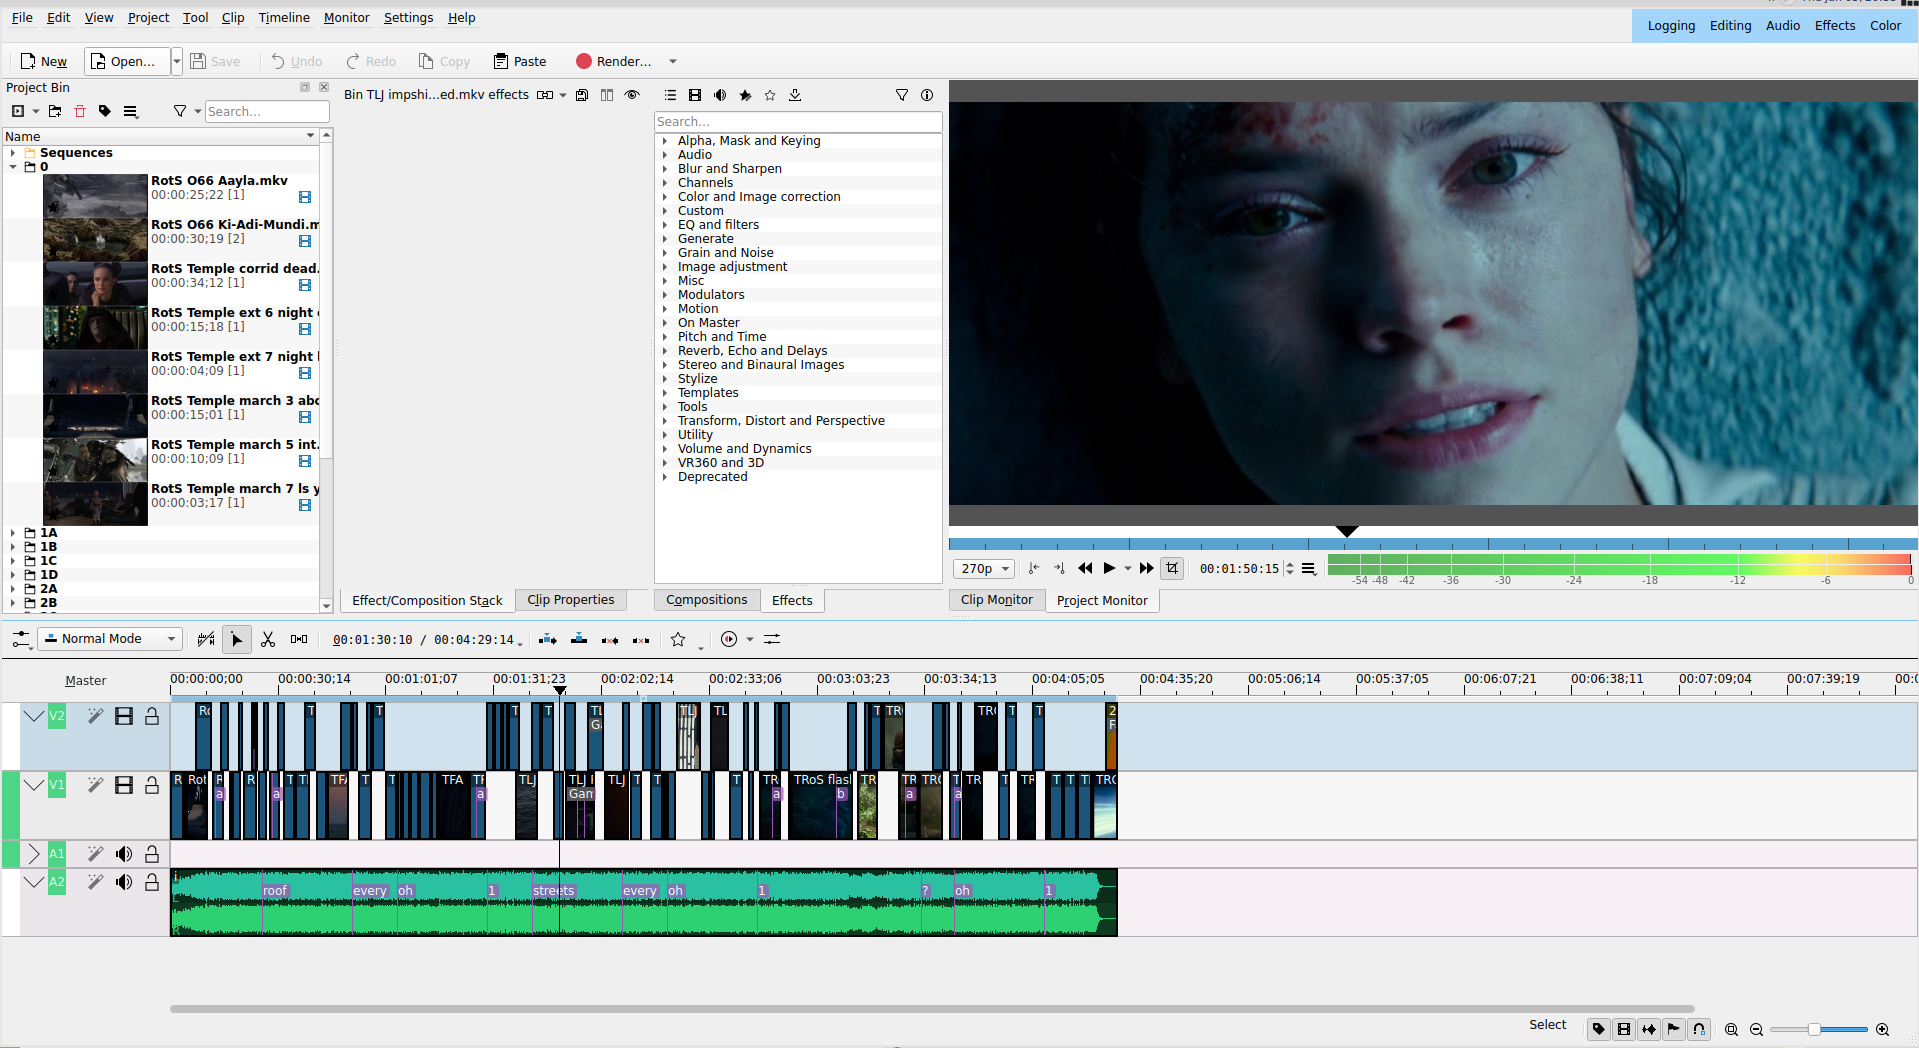
Task: Open the 270p preview resolution dropdown
Action: [x=984, y=568]
